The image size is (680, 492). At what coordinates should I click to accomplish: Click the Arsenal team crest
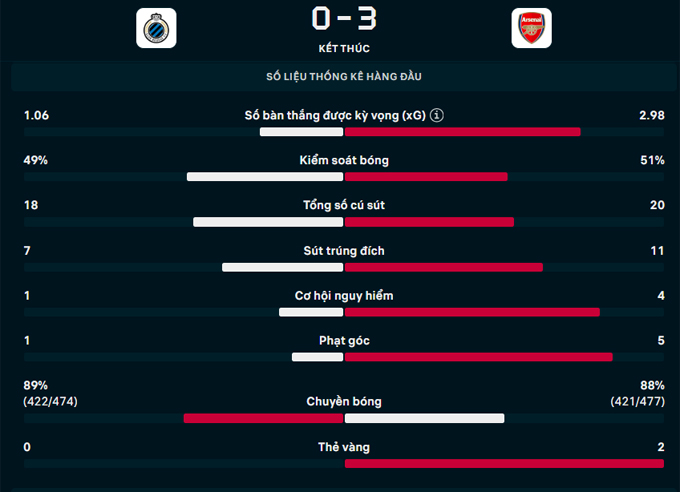click(x=531, y=28)
